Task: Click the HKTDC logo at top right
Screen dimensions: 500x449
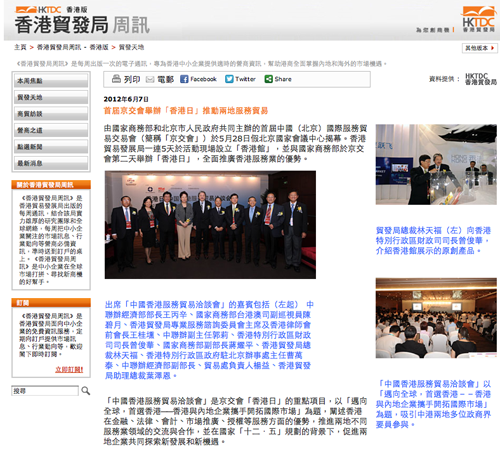Action: tap(478, 19)
